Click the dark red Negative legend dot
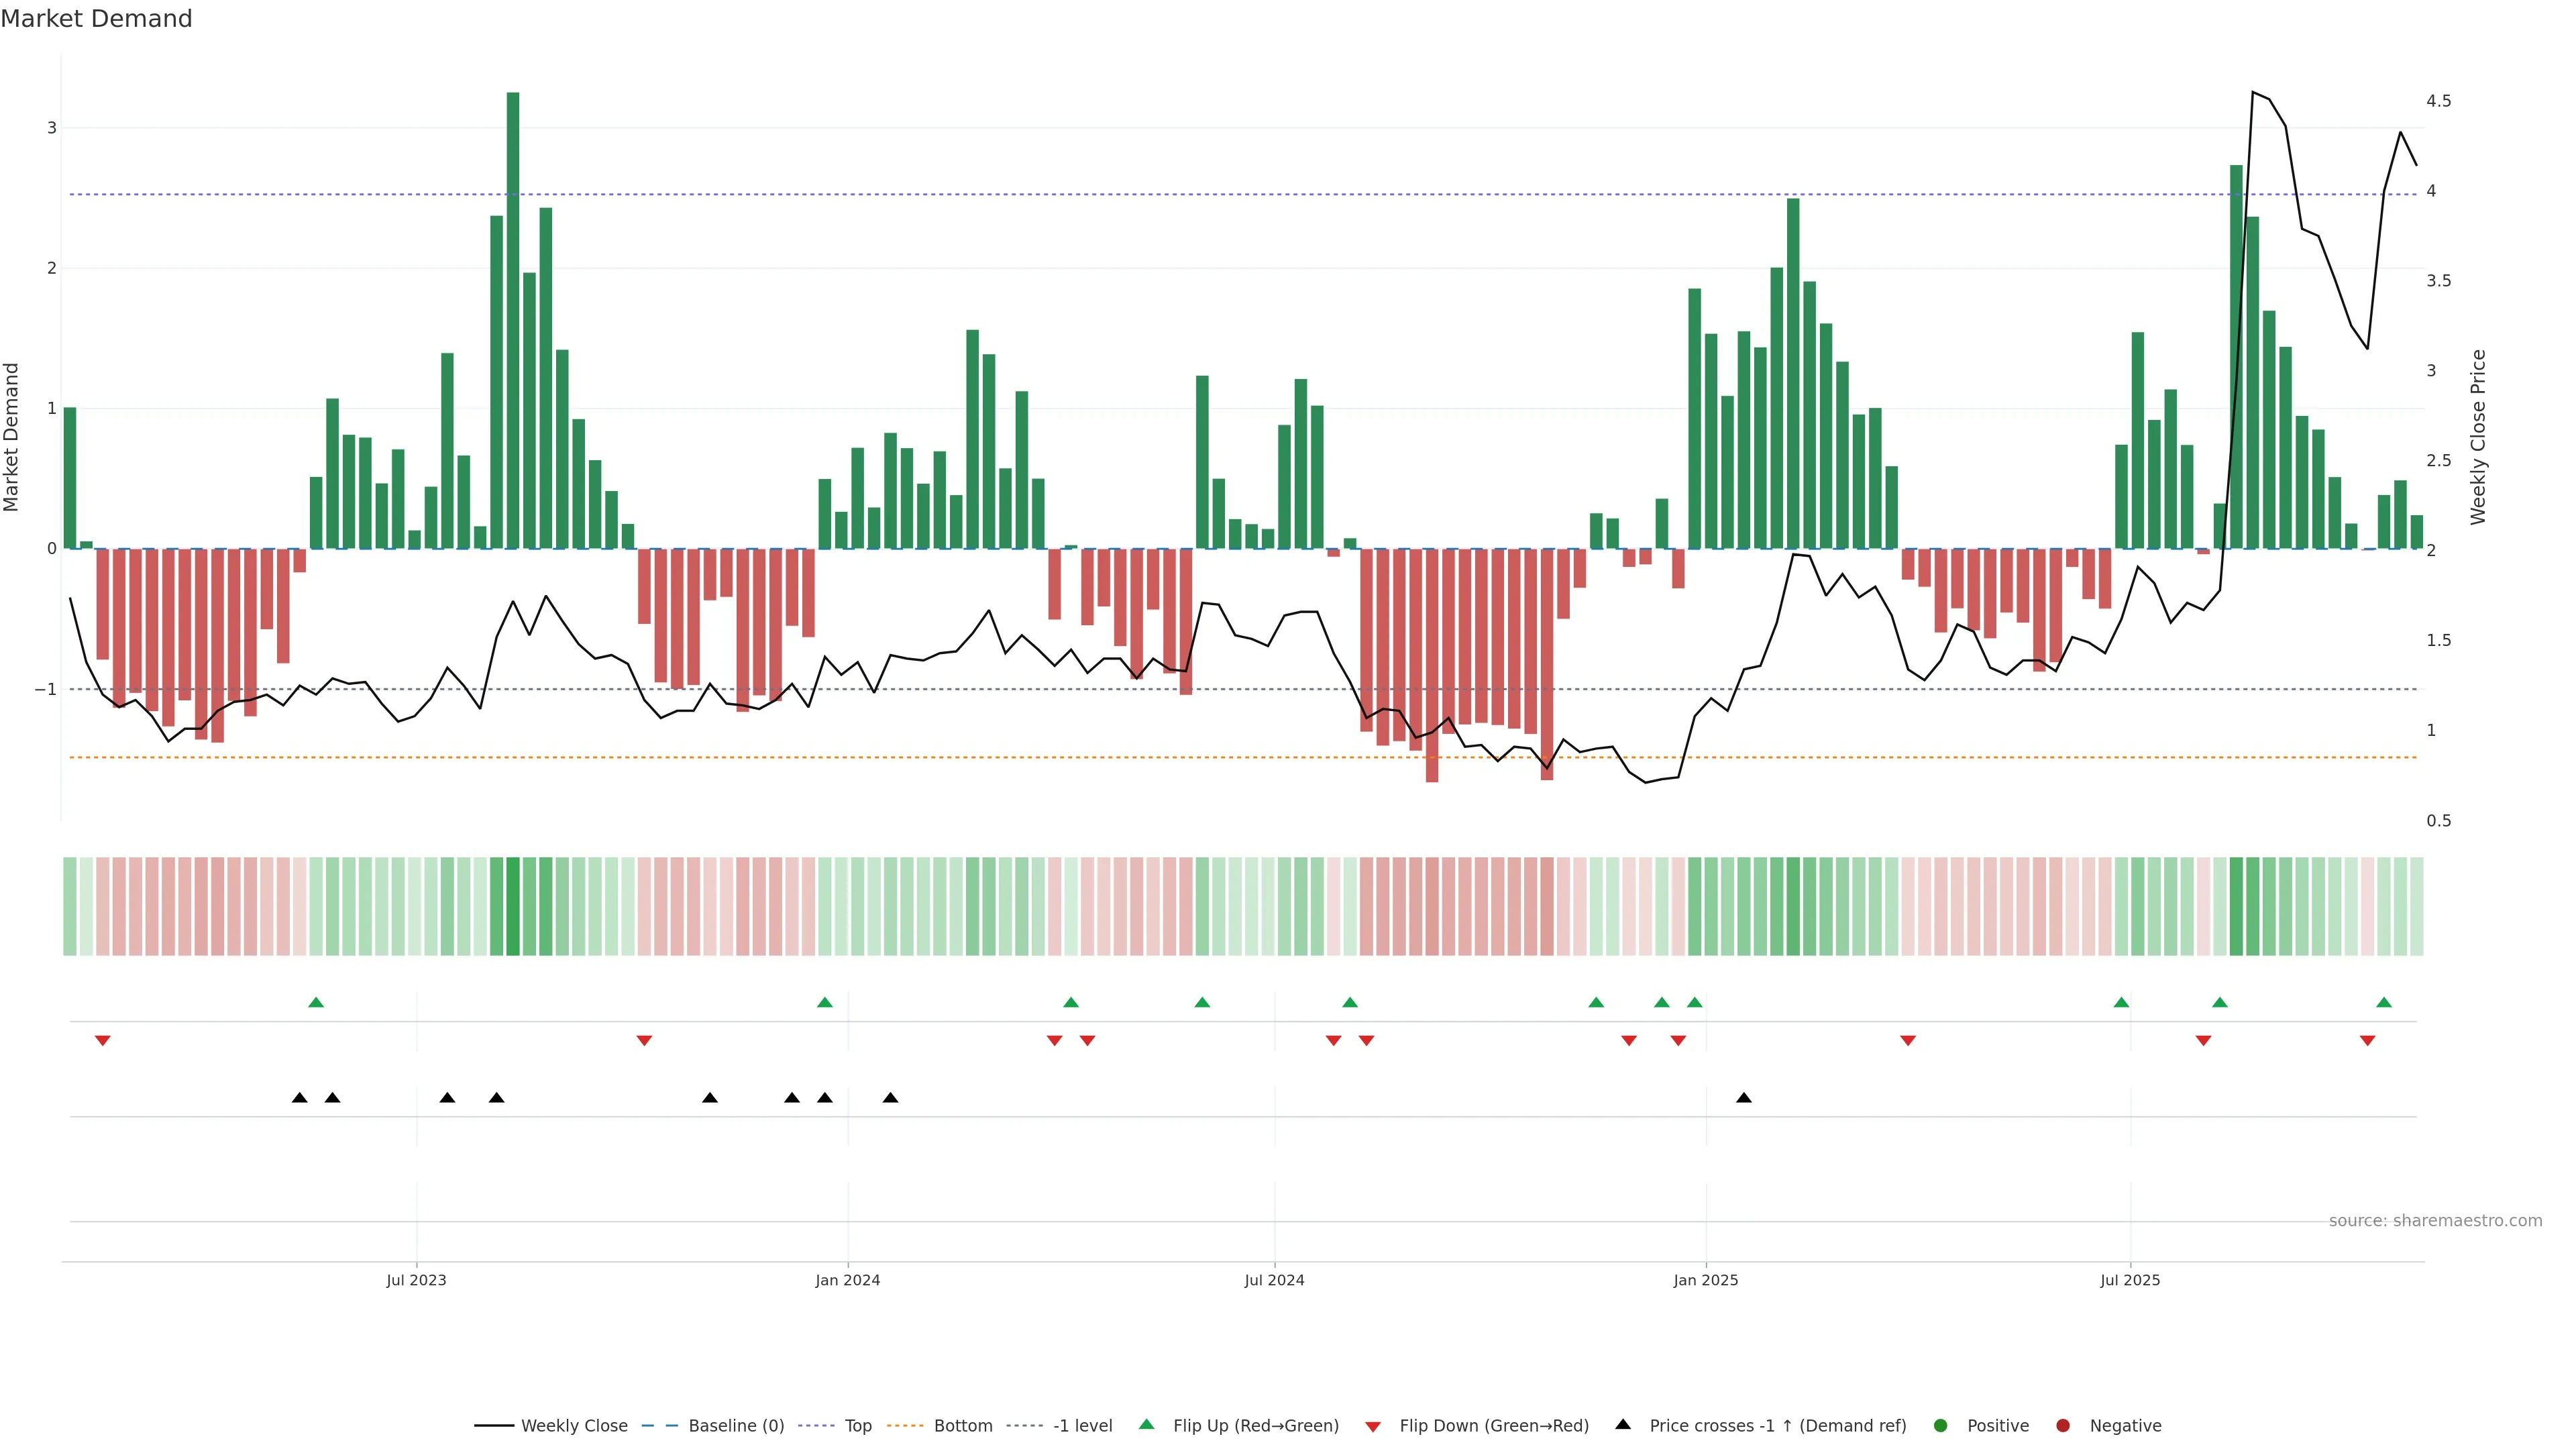 pyautogui.click(x=2063, y=1426)
